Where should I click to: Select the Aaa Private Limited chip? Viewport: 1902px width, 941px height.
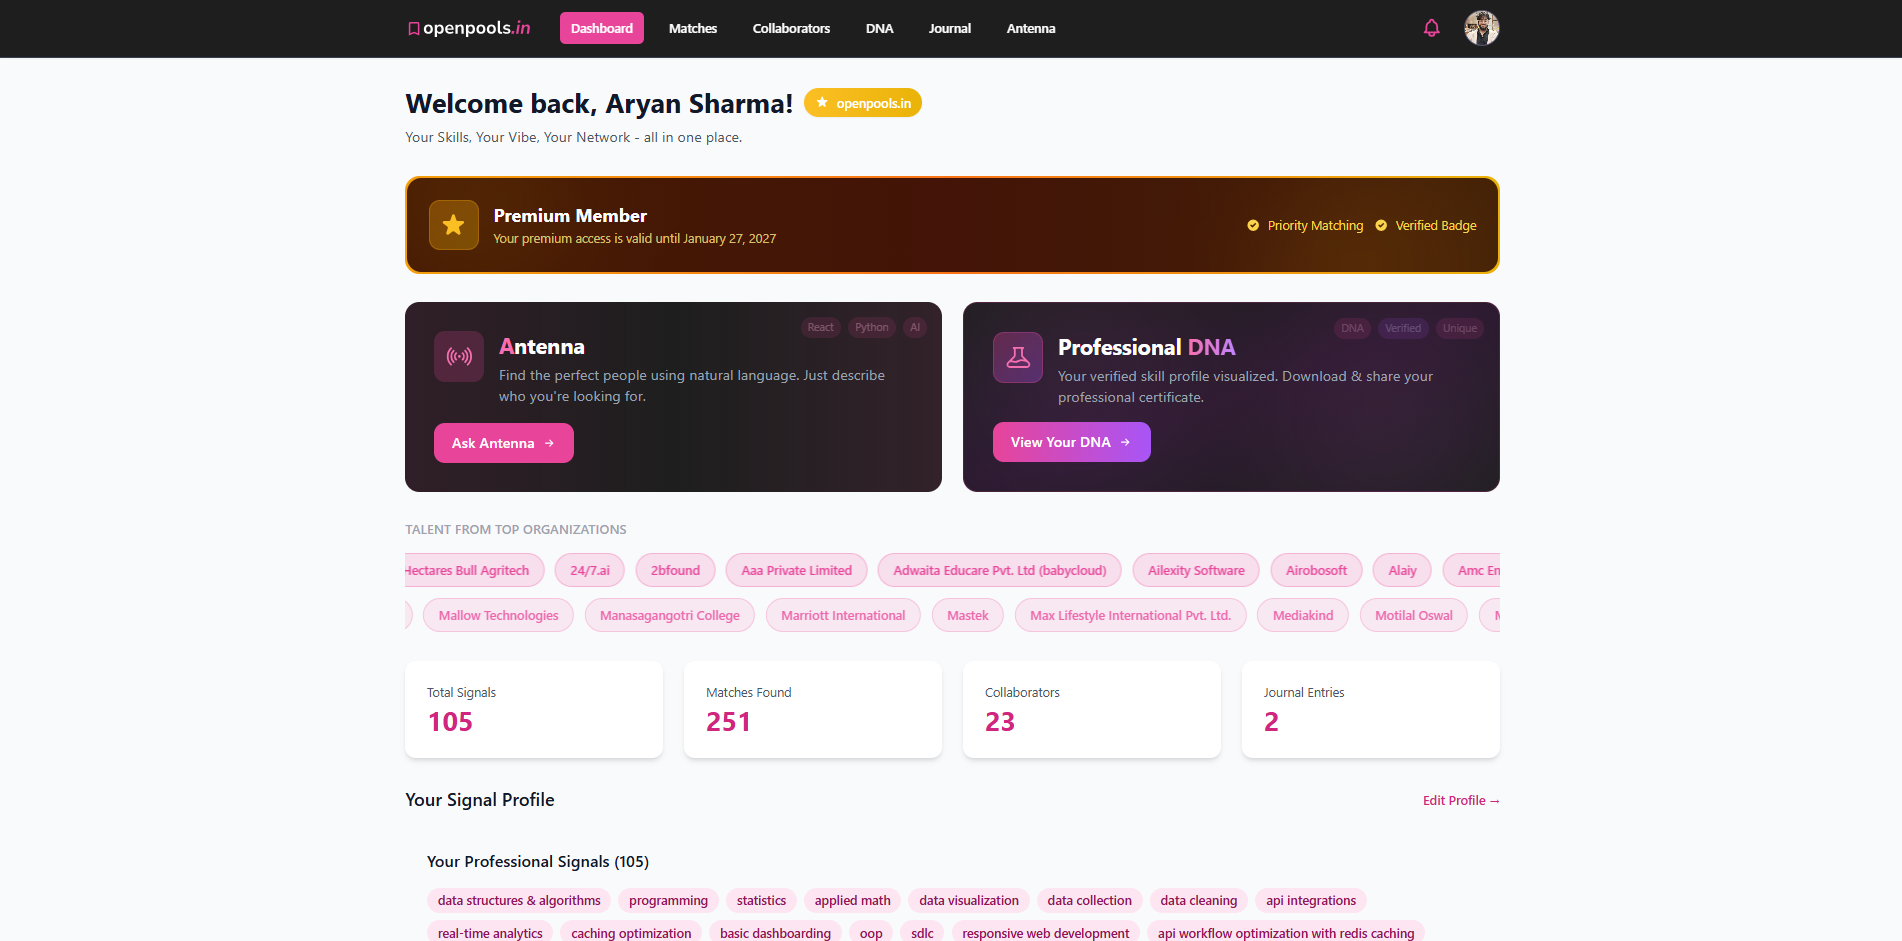[797, 571]
